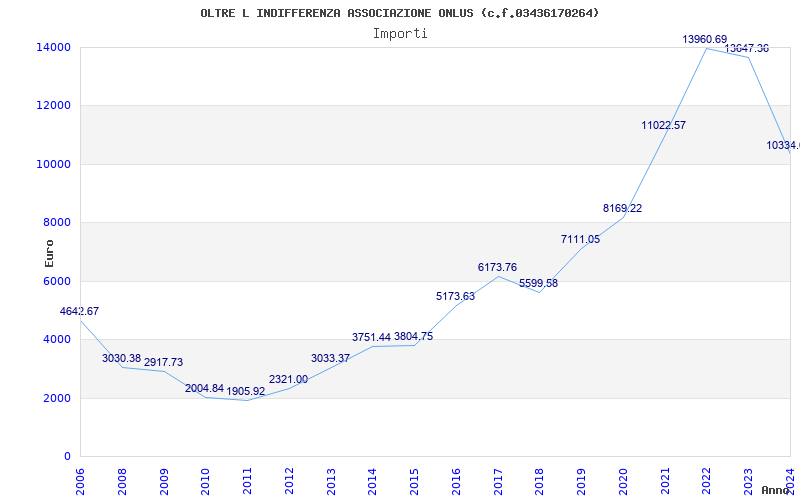
Task: Click the data label 2321.00
Action: pyautogui.click(x=288, y=380)
